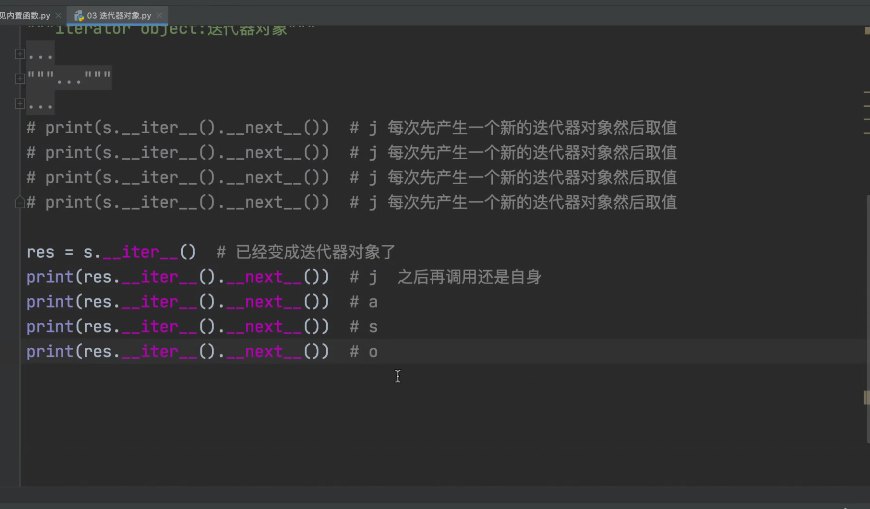Expand the folded """...""" docstring using its gutter toggle
Screen dimensions: 870x509
coord(19,78)
